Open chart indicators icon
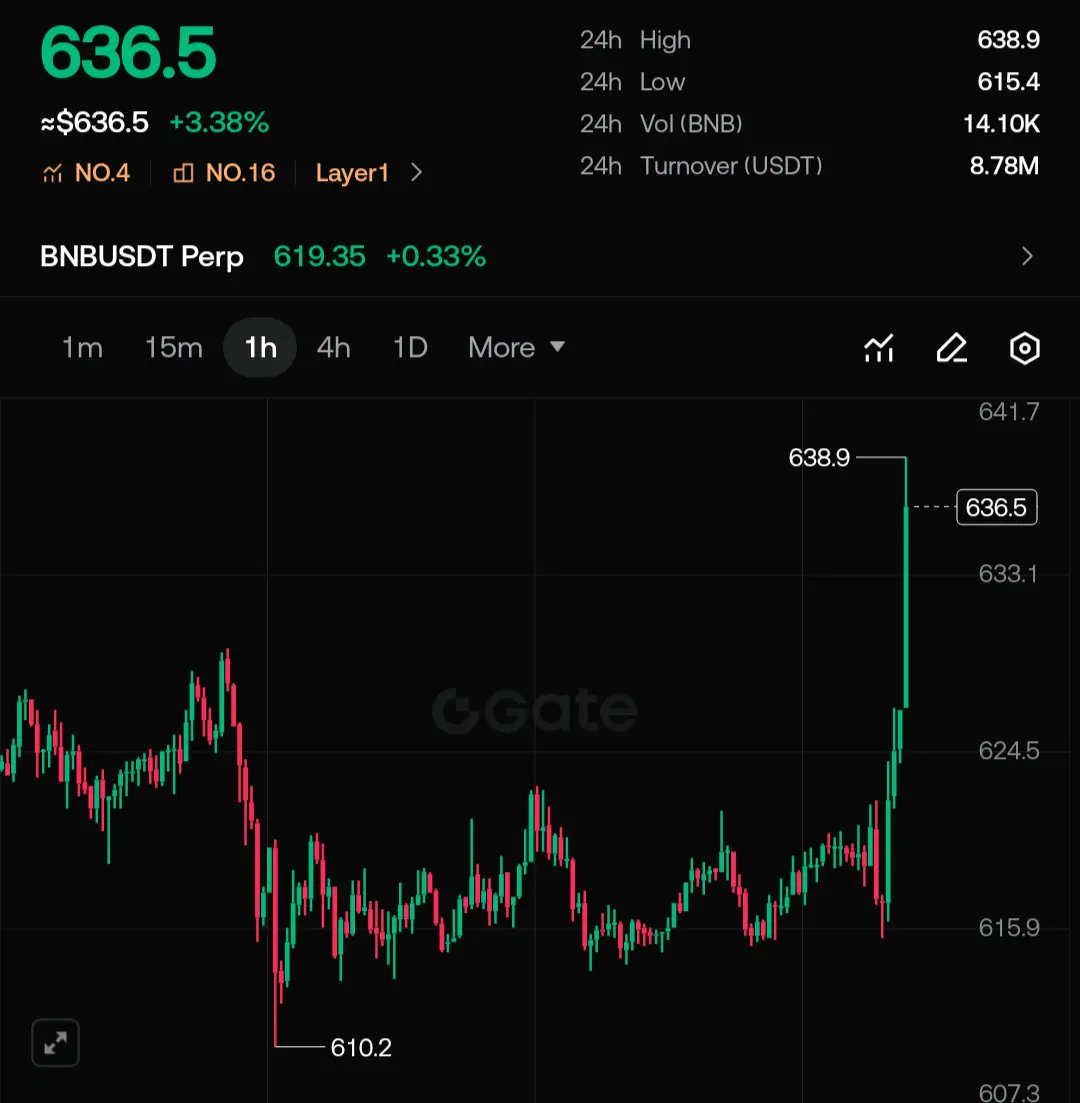 click(879, 348)
